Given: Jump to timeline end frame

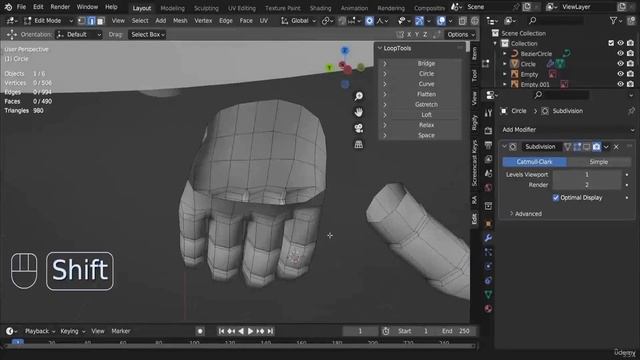Looking at the screenshot, I should [x=270, y=331].
